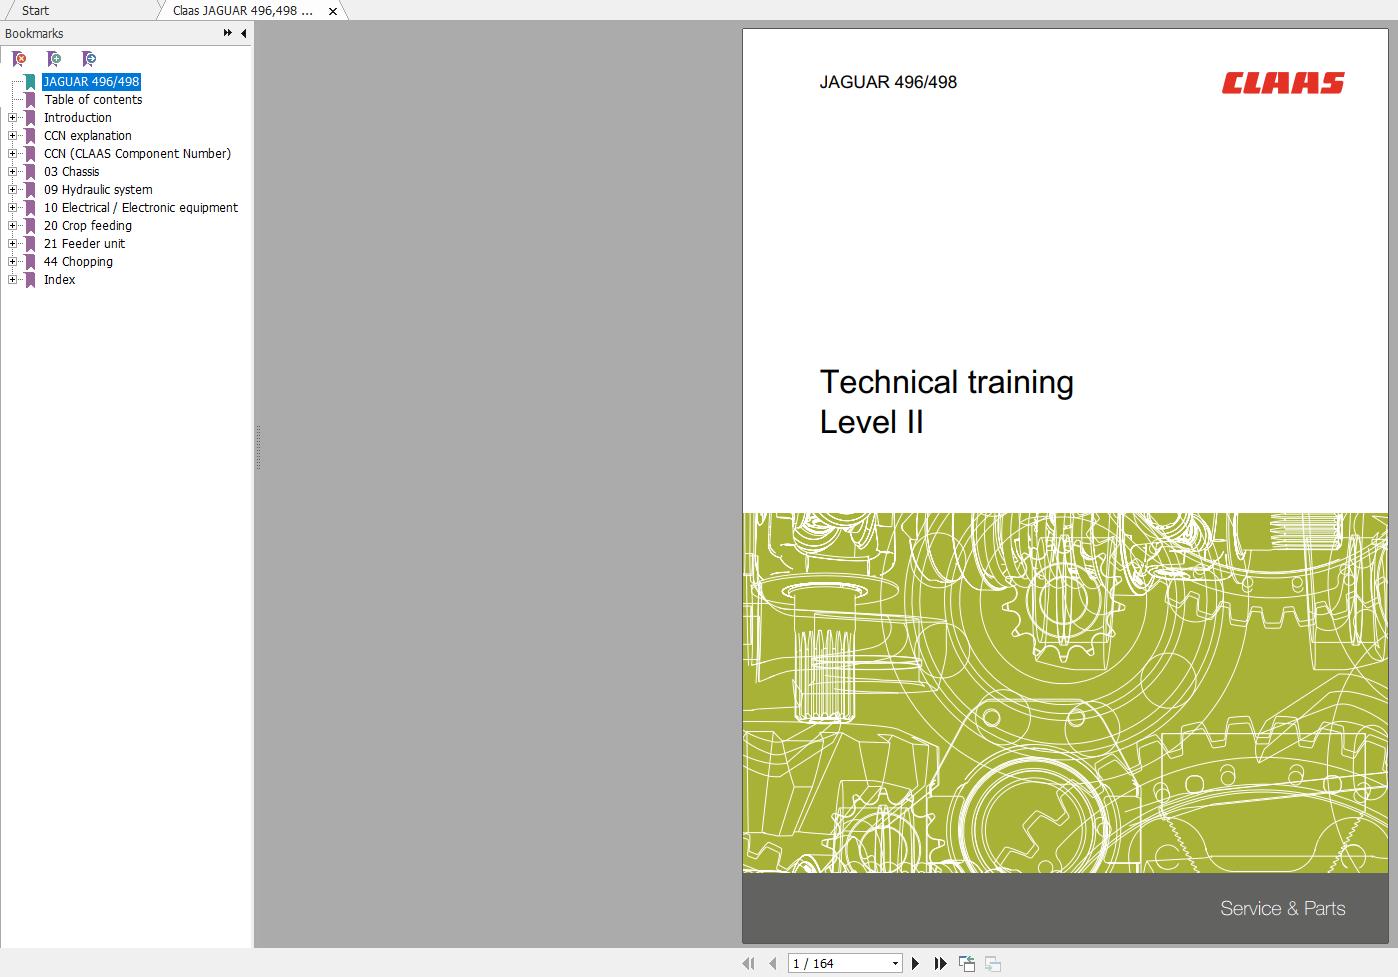Go back one page with previous-page arrow
Image resolution: width=1398 pixels, height=977 pixels.
click(x=774, y=962)
